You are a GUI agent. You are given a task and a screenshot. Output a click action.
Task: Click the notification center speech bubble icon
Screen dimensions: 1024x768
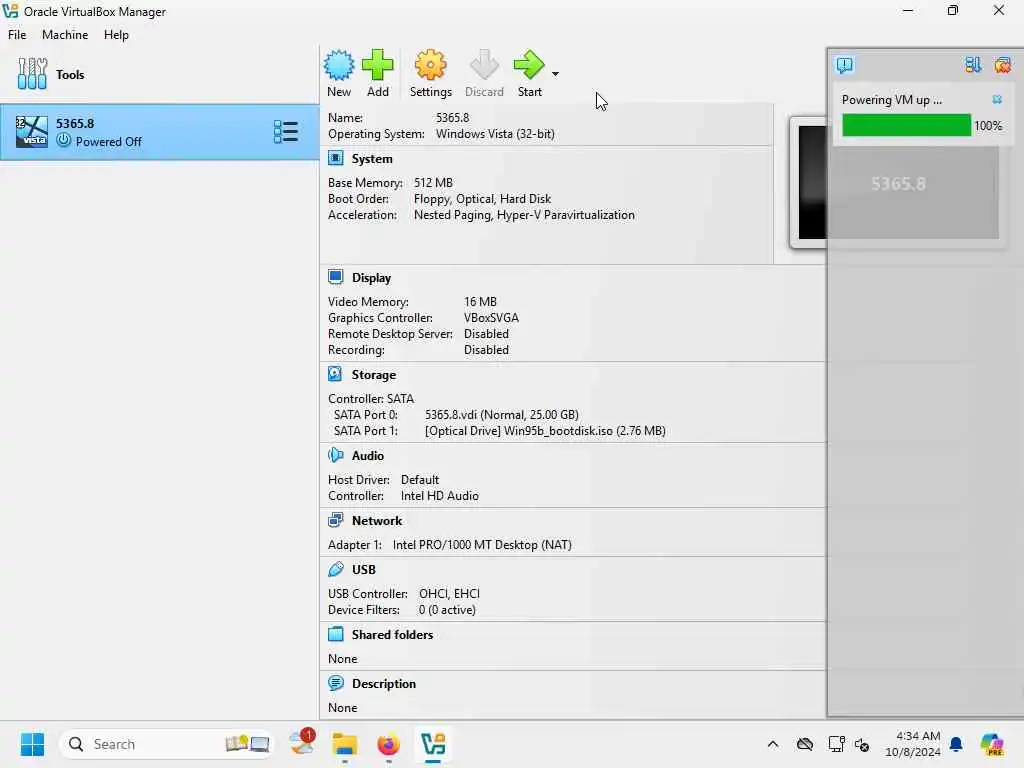(x=844, y=65)
